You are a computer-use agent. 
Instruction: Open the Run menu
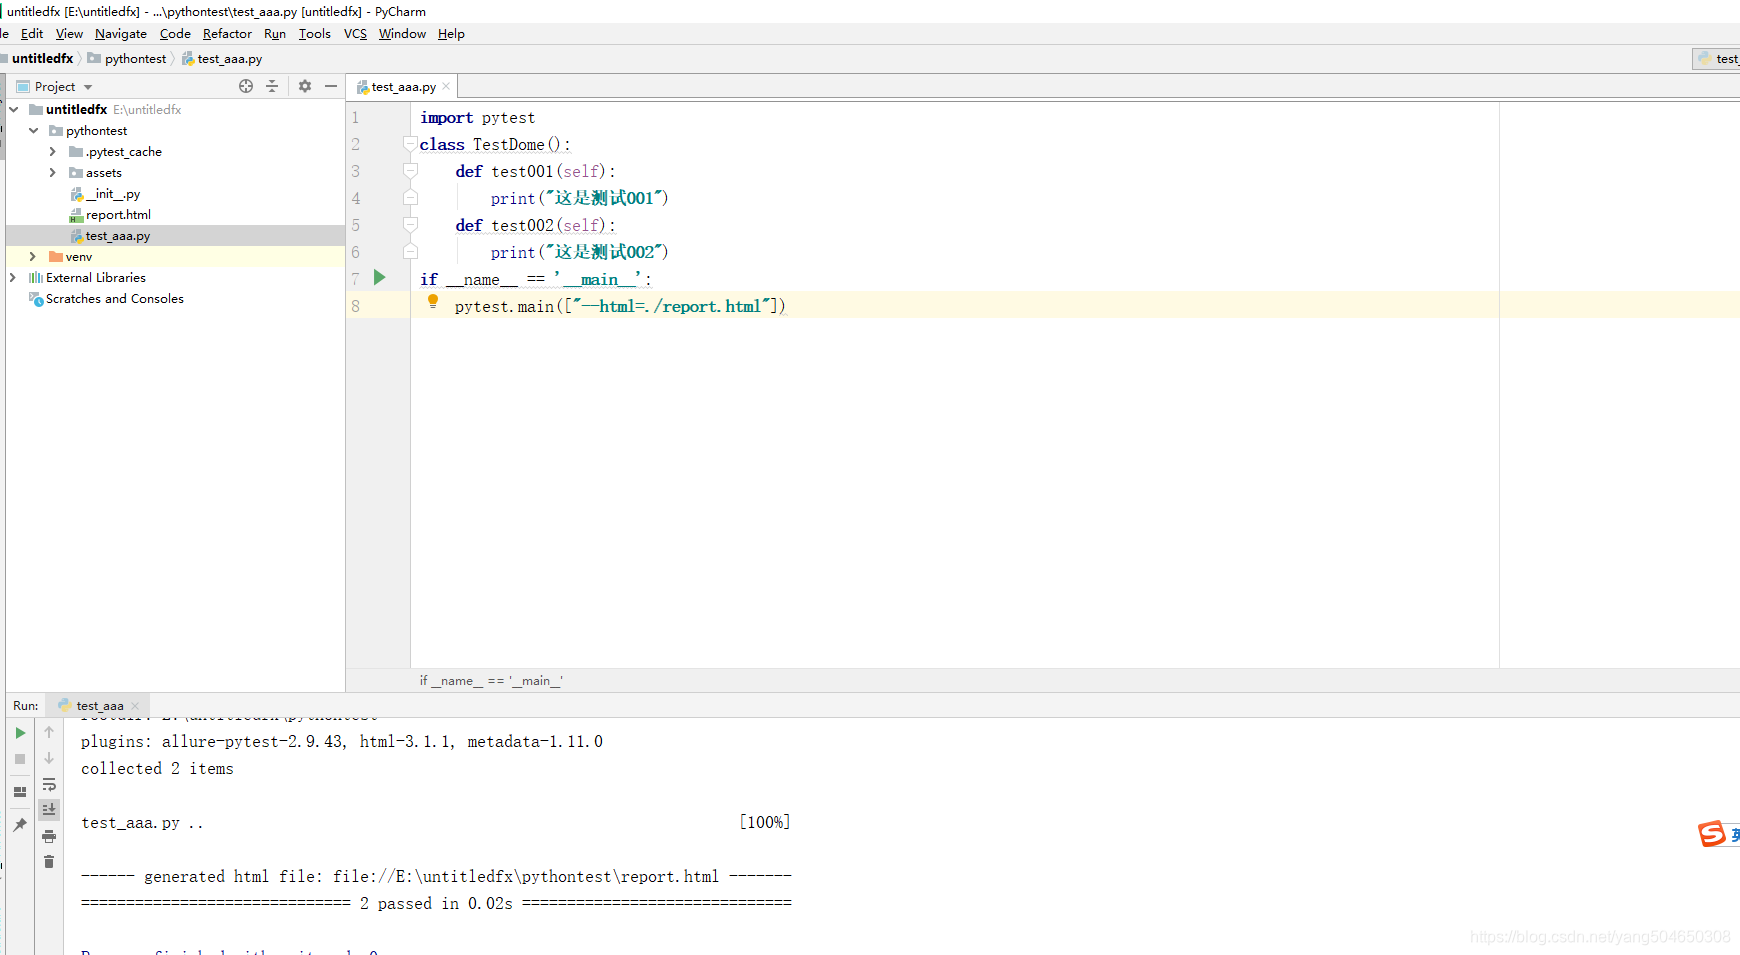(275, 34)
